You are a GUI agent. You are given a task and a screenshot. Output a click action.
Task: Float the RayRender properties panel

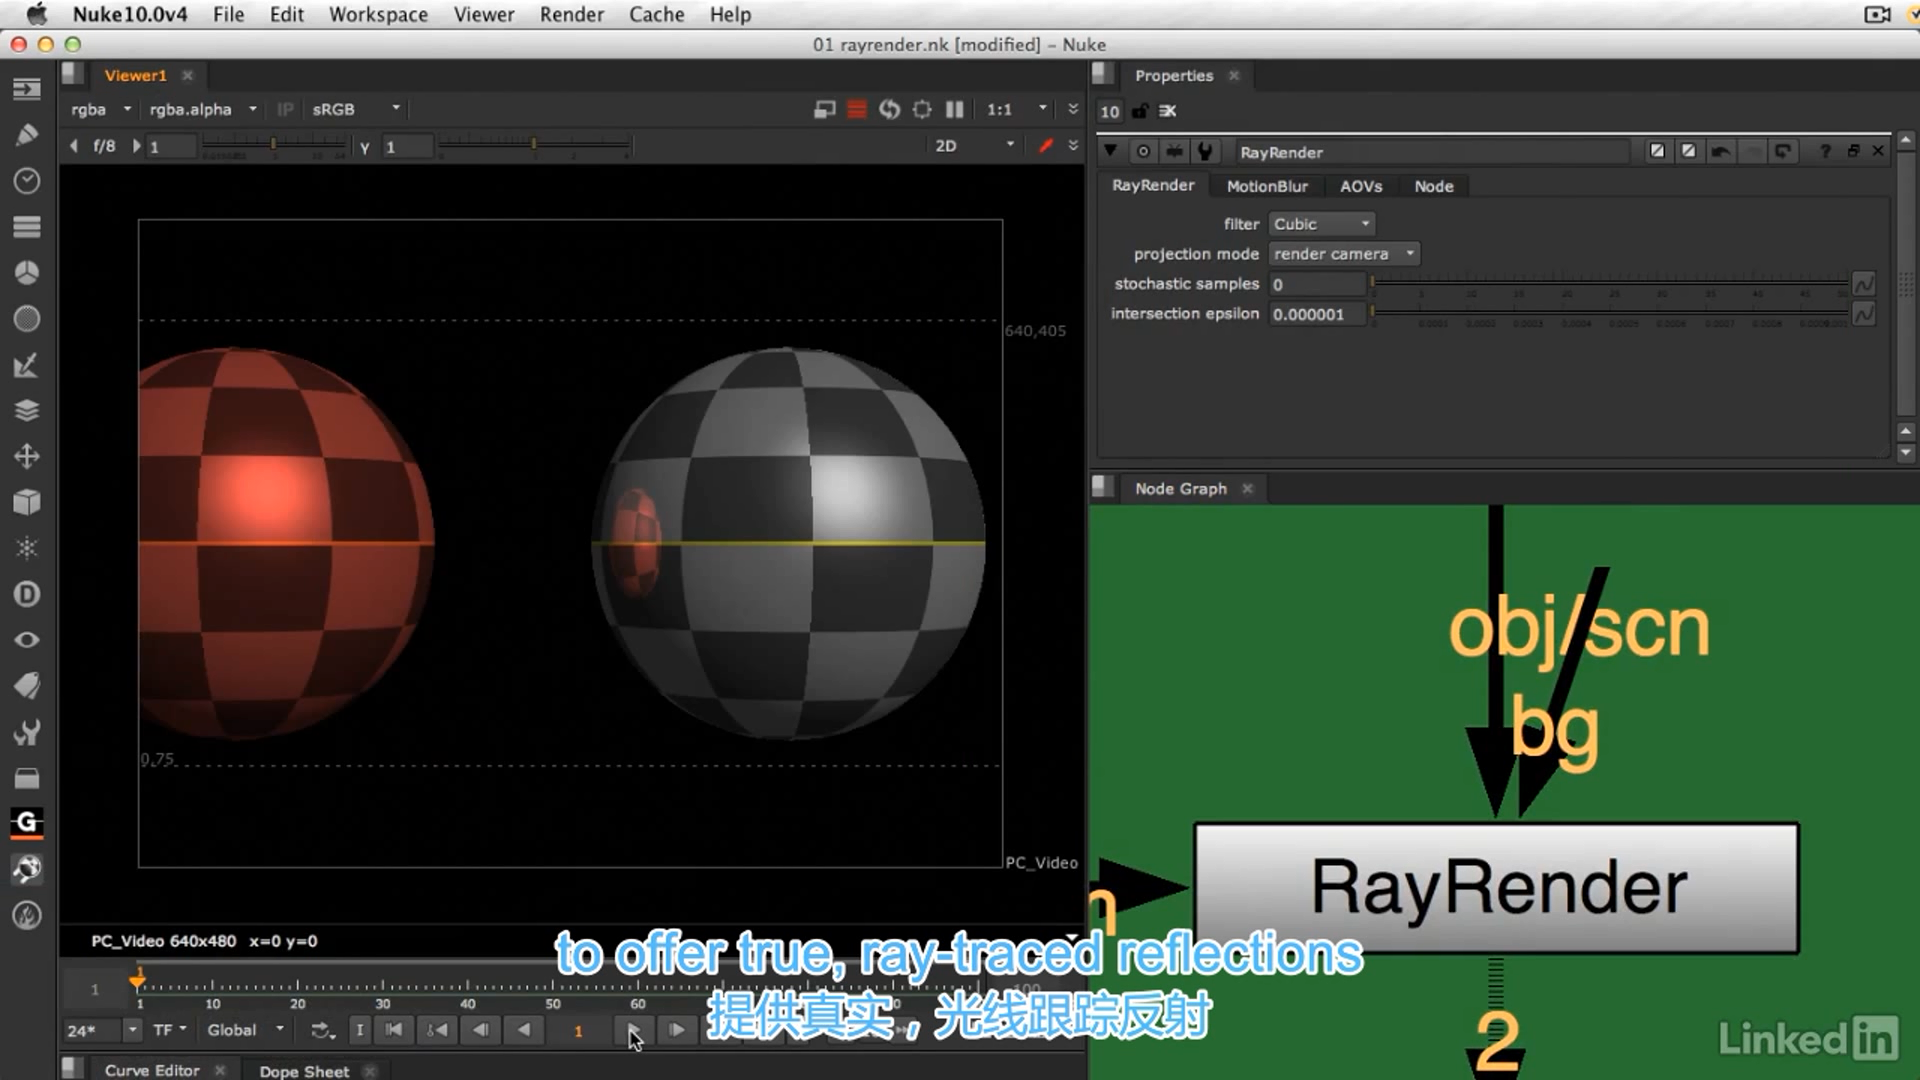(1853, 151)
